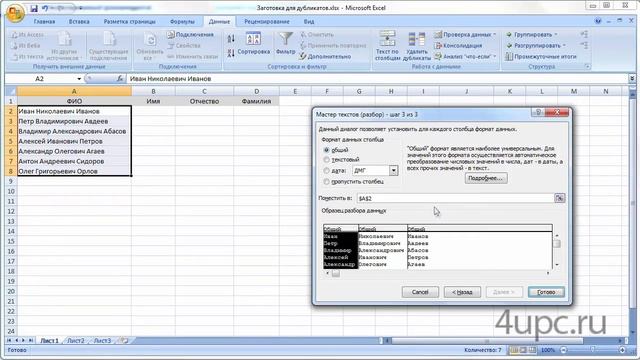640x360 pixels.
Task: Open the Главная tab
Action: (x=44, y=22)
